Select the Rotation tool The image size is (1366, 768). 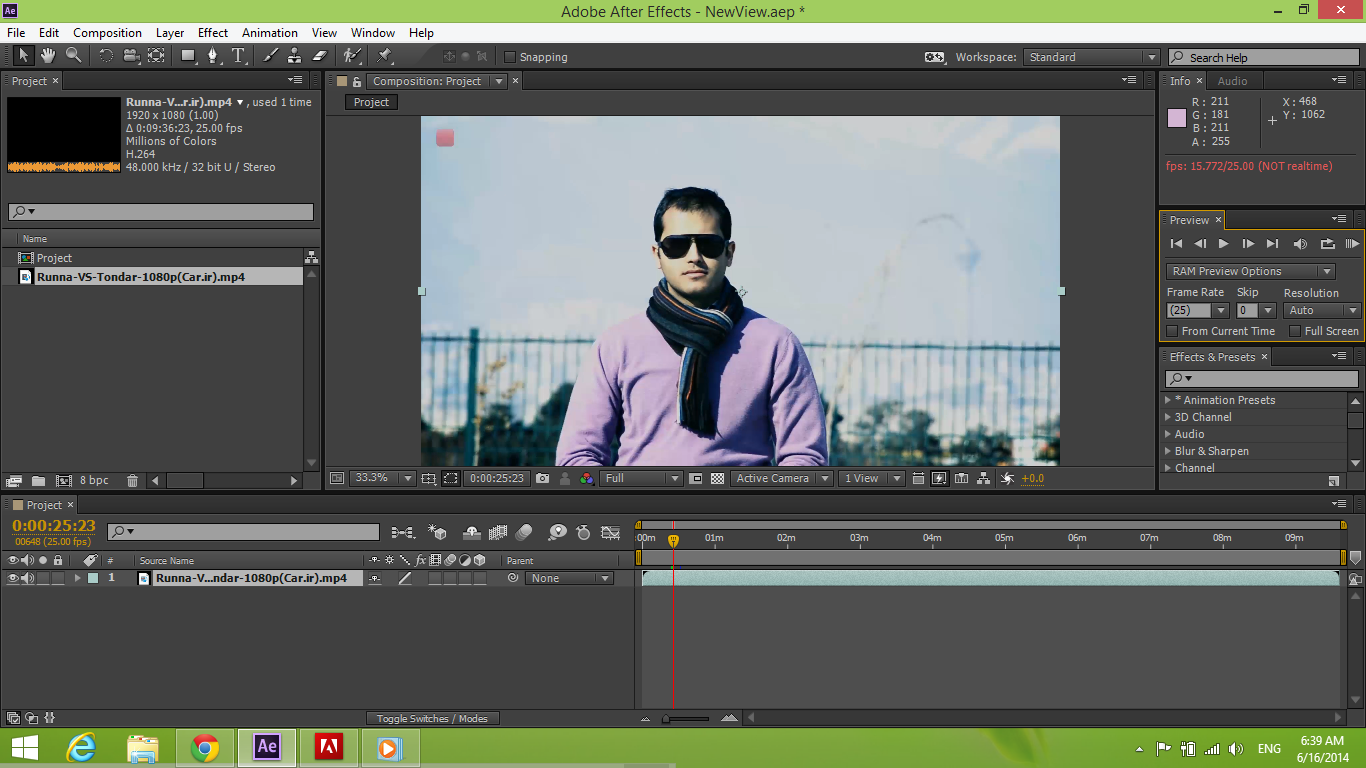[106, 56]
